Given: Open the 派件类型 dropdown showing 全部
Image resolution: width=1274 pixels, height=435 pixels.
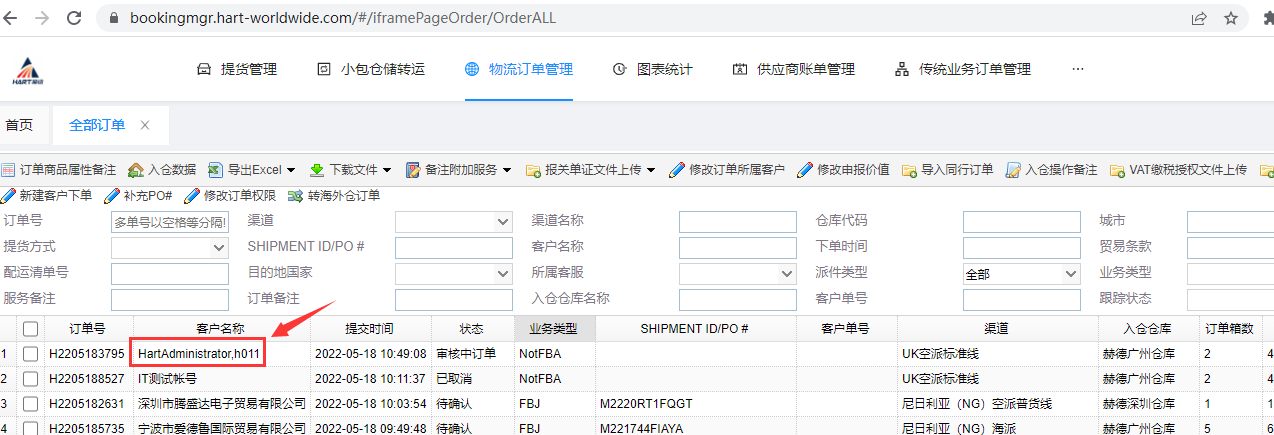Looking at the screenshot, I should point(1021,274).
